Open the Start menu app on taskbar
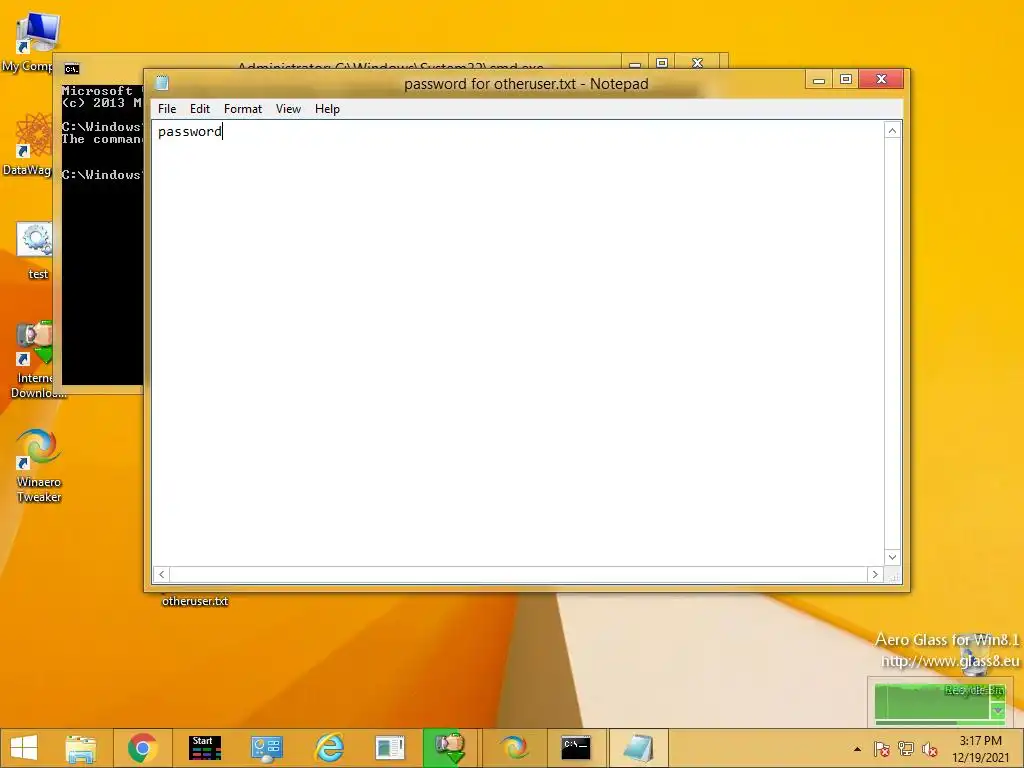1024x768 pixels. [204, 748]
